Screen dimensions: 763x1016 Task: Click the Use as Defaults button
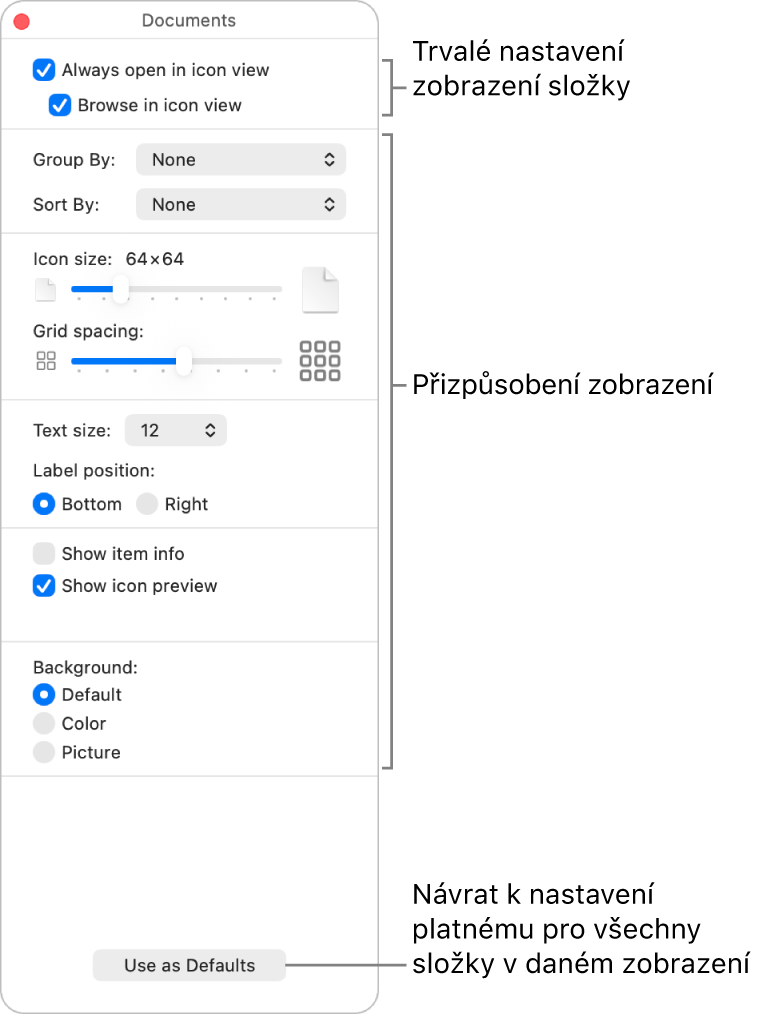click(189, 965)
